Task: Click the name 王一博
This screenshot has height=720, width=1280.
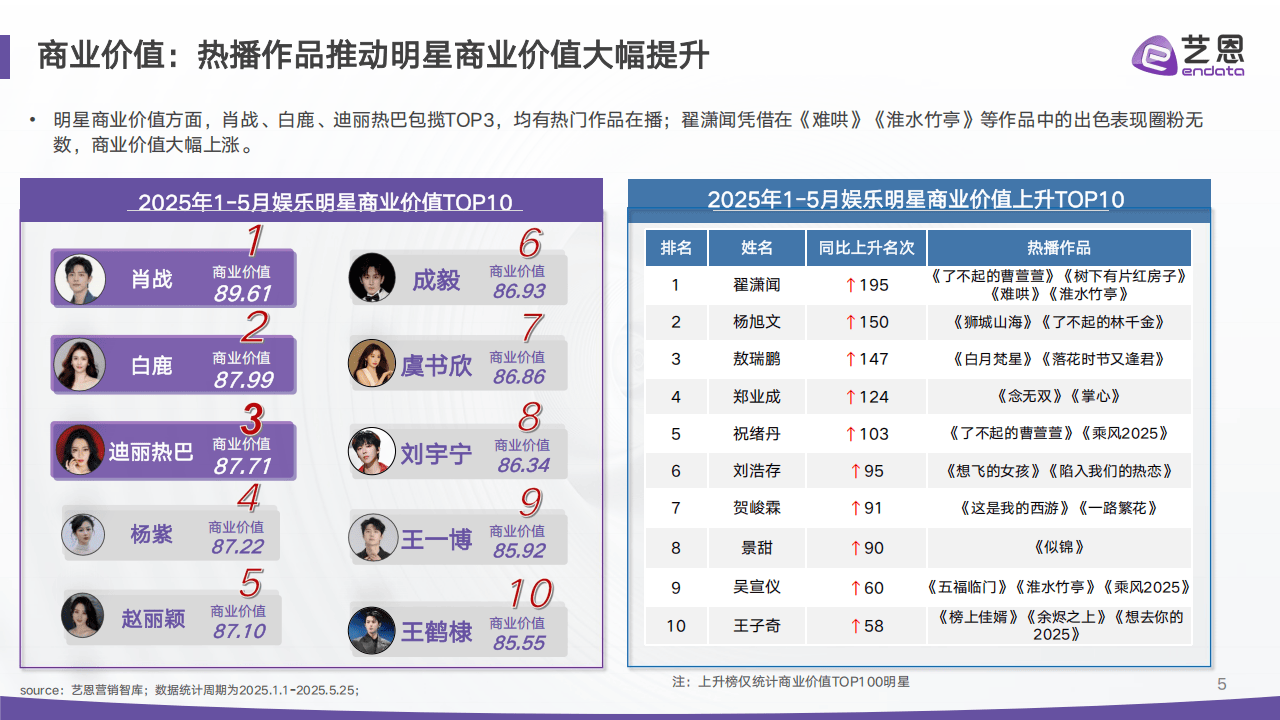Action: [x=436, y=540]
